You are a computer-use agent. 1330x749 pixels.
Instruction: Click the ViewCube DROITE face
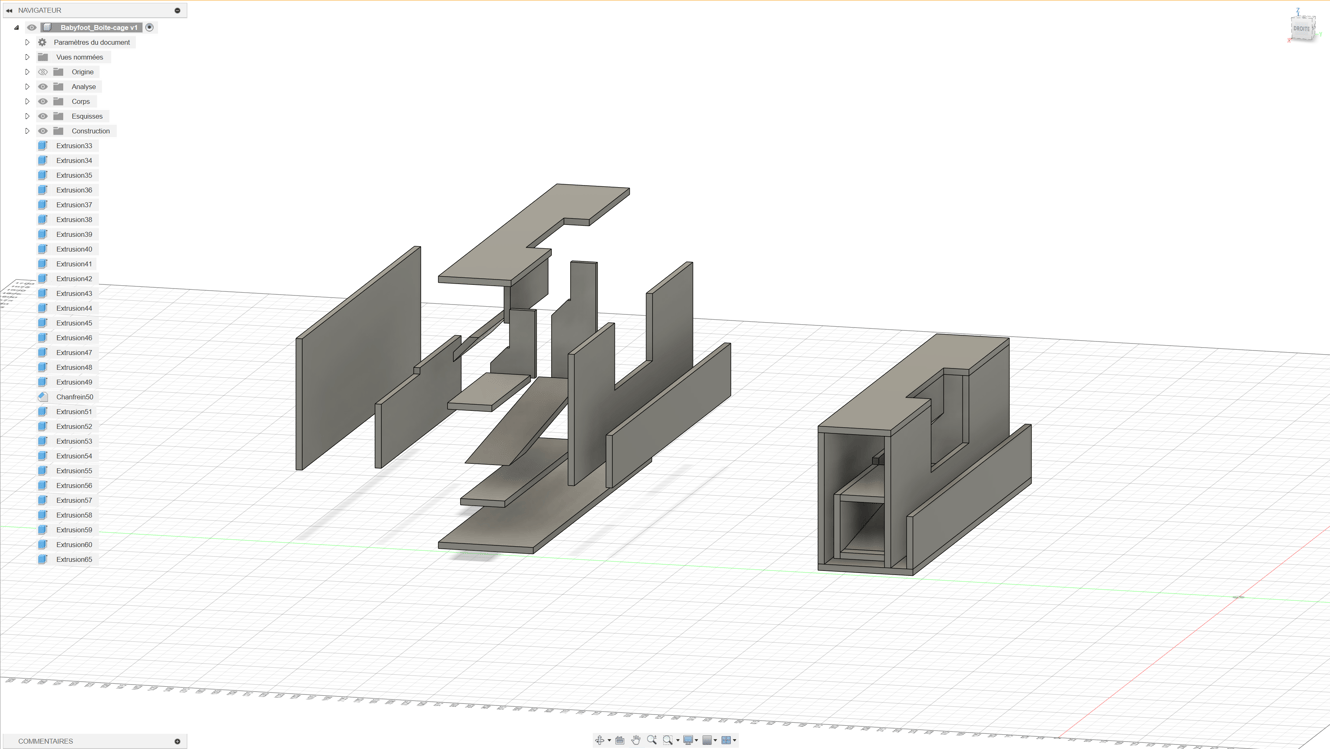1301,28
